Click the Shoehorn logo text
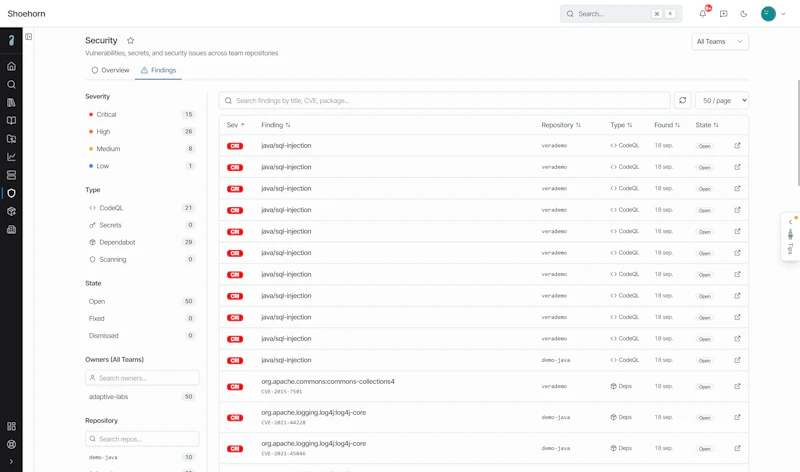 [x=27, y=14]
